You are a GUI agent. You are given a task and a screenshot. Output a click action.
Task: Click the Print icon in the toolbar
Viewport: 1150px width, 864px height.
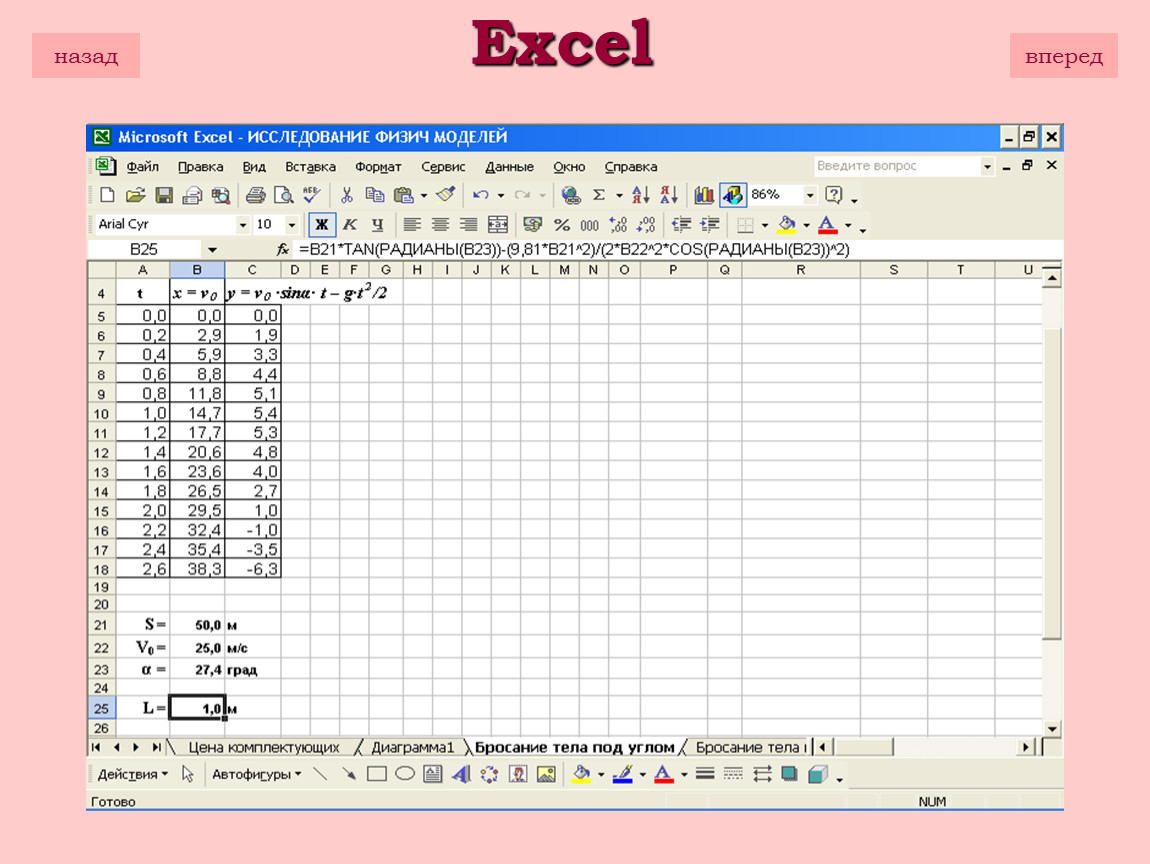(x=255, y=195)
